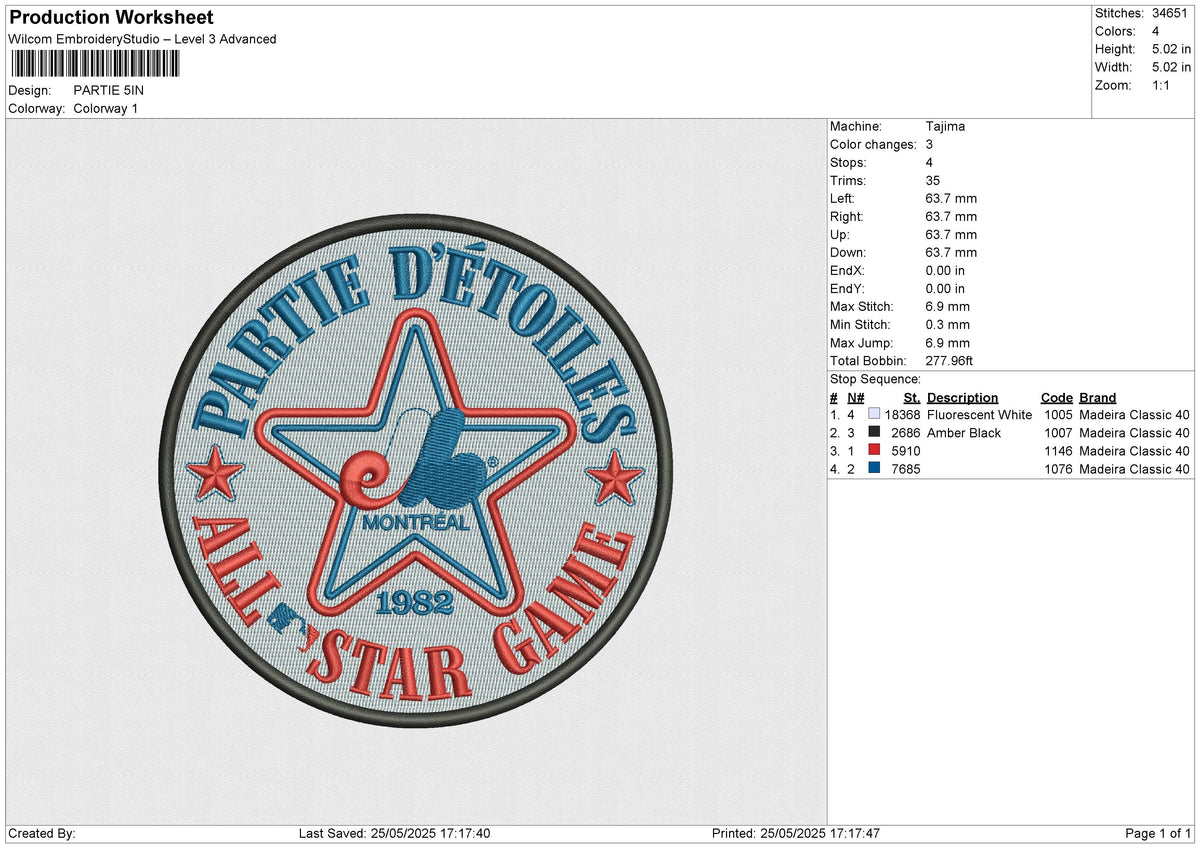Click the stitch count 7685
Viewport: 1200px width, 848px height.
[x=906, y=469]
